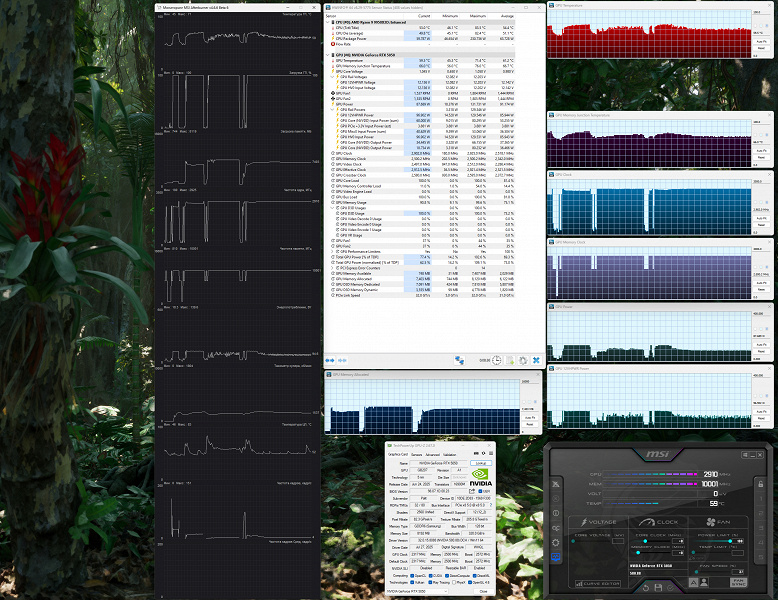The width and height of the screenshot is (778, 600).
Task: Click the Lookup button in GPU-Z
Action: (x=482, y=463)
